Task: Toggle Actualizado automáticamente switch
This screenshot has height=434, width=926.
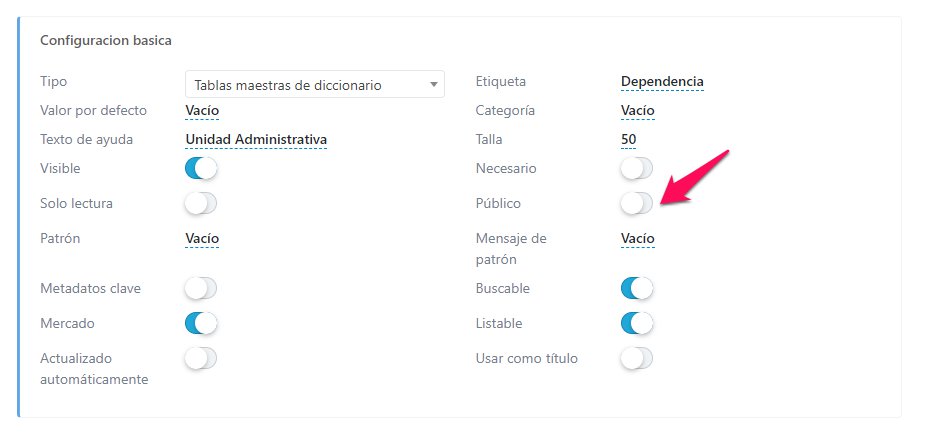Action: tap(201, 358)
